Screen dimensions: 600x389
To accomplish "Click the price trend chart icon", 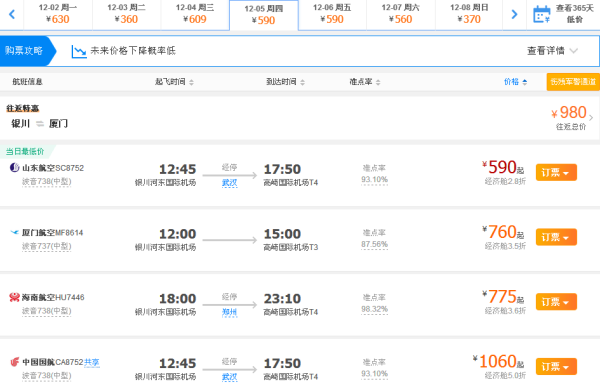I will 79,51.
